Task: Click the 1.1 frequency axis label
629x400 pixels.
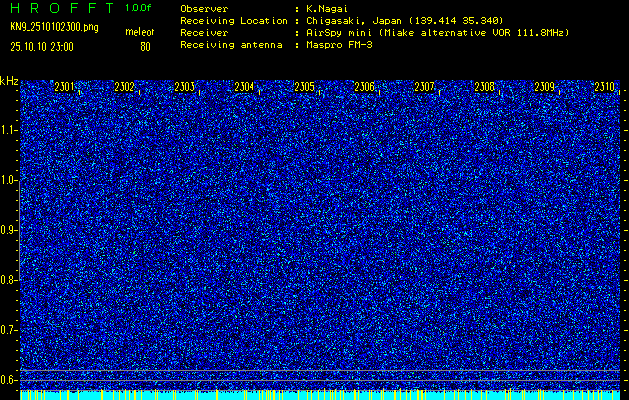Action: (x=9, y=130)
